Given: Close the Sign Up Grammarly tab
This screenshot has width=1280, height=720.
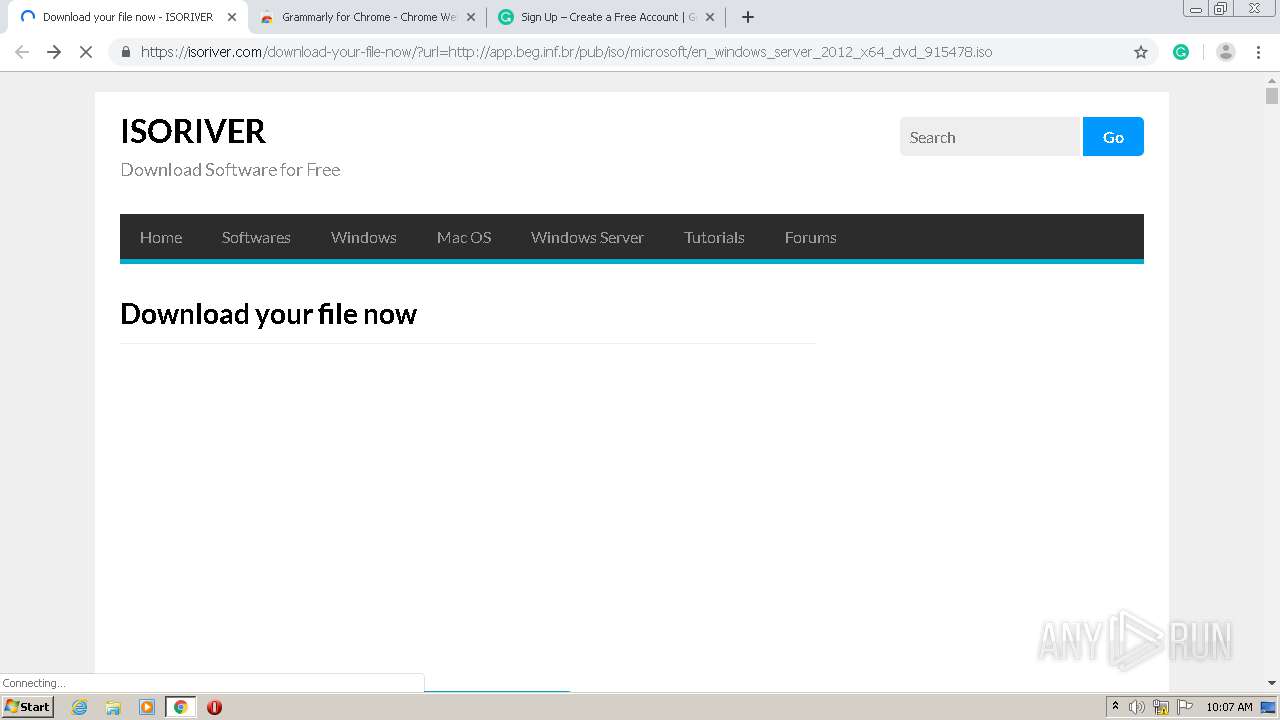Looking at the screenshot, I should (x=710, y=17).
